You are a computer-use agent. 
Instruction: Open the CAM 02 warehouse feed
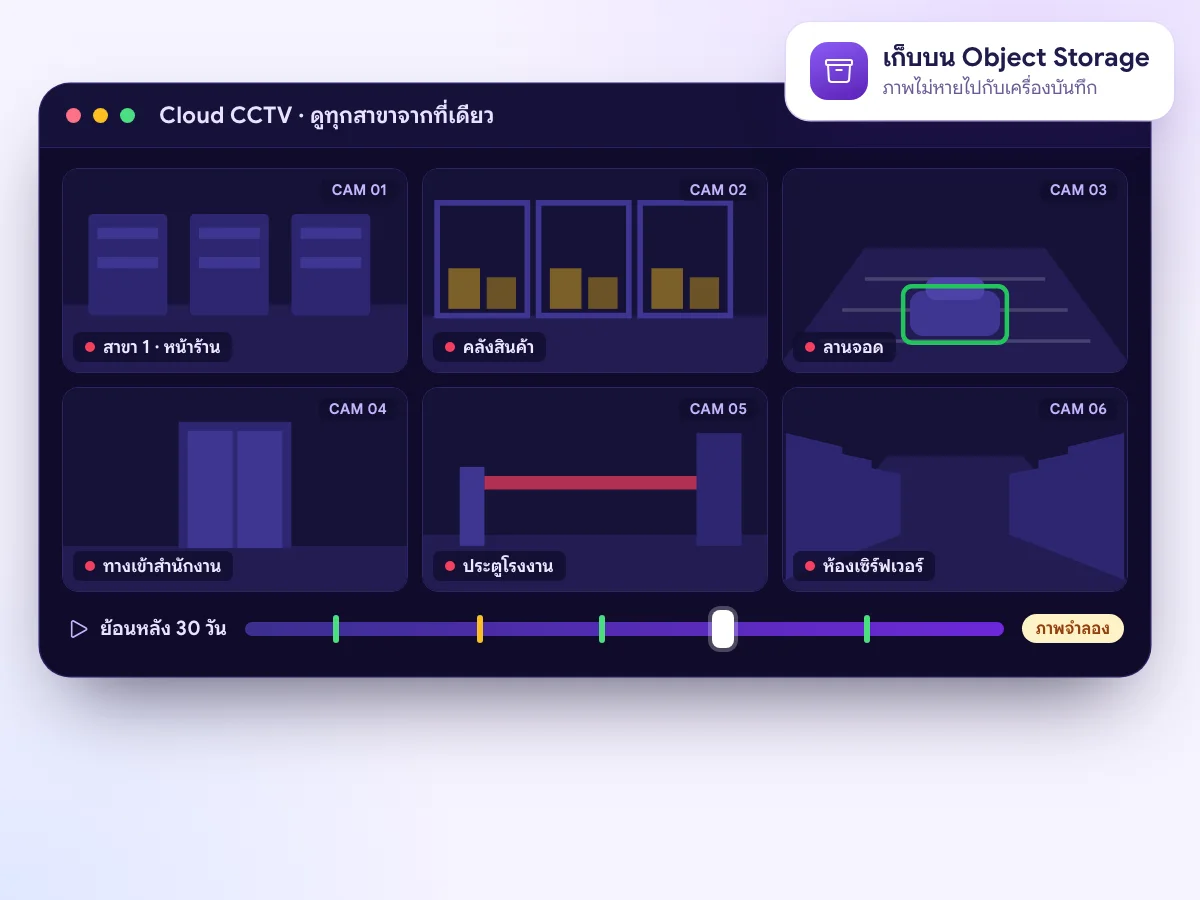coord(595,271)
